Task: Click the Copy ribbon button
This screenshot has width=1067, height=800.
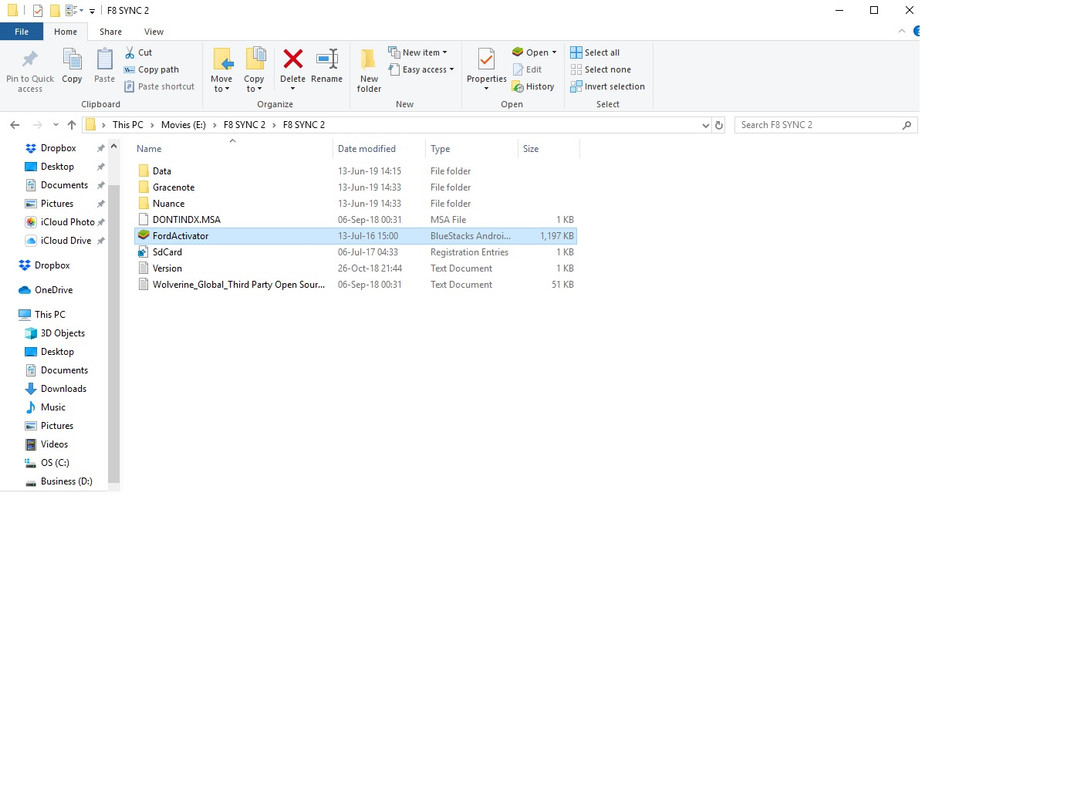Action: (71, 66)
